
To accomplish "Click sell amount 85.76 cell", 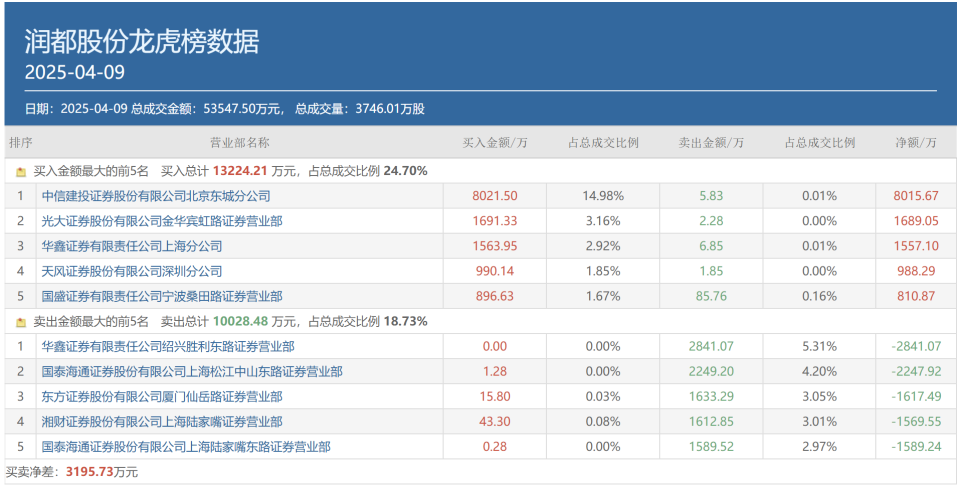I will pyautogui.click(x=711, y=296).
